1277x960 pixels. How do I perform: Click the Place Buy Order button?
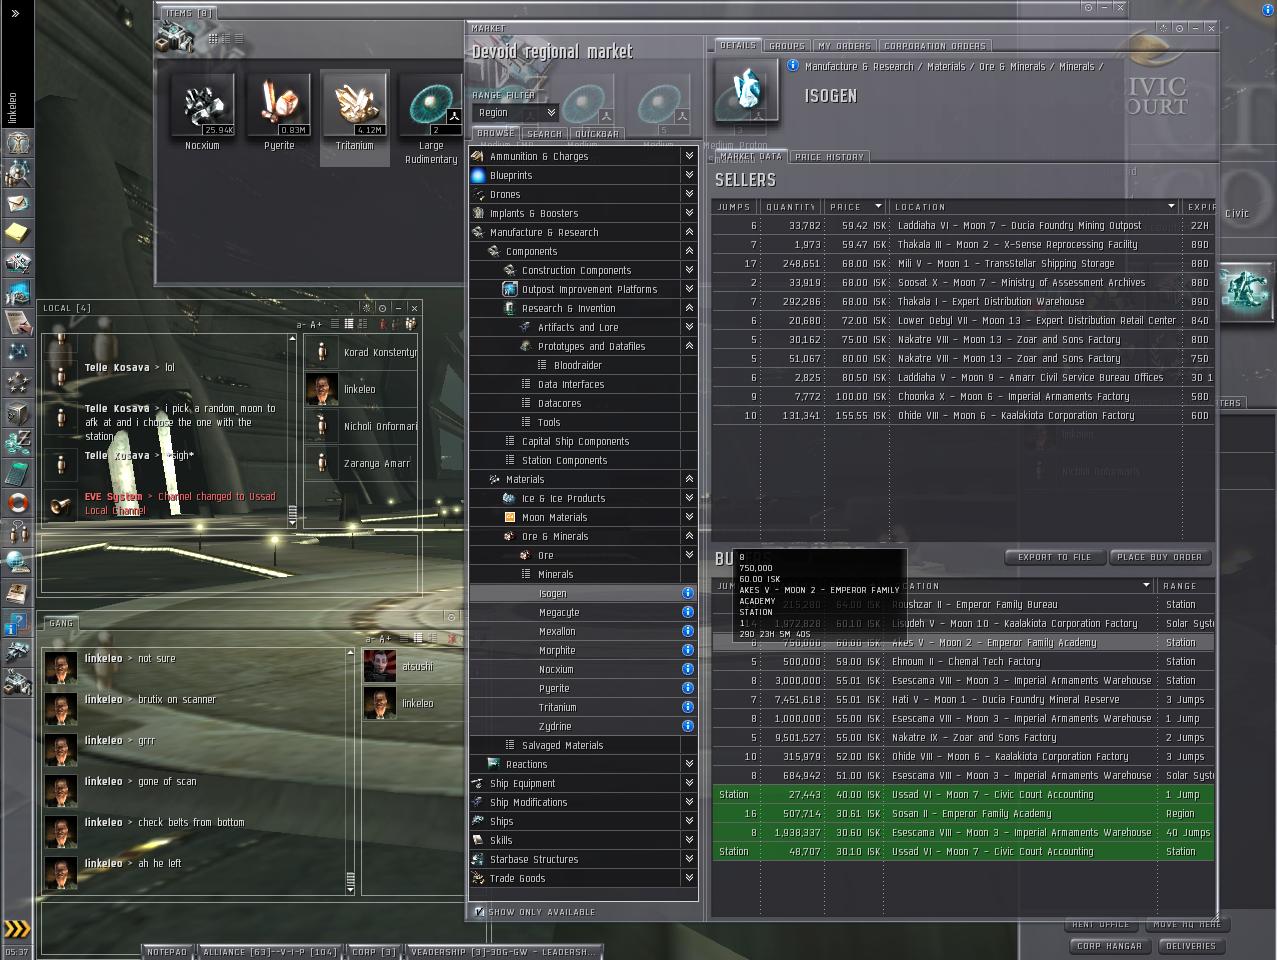point(1159,557)
